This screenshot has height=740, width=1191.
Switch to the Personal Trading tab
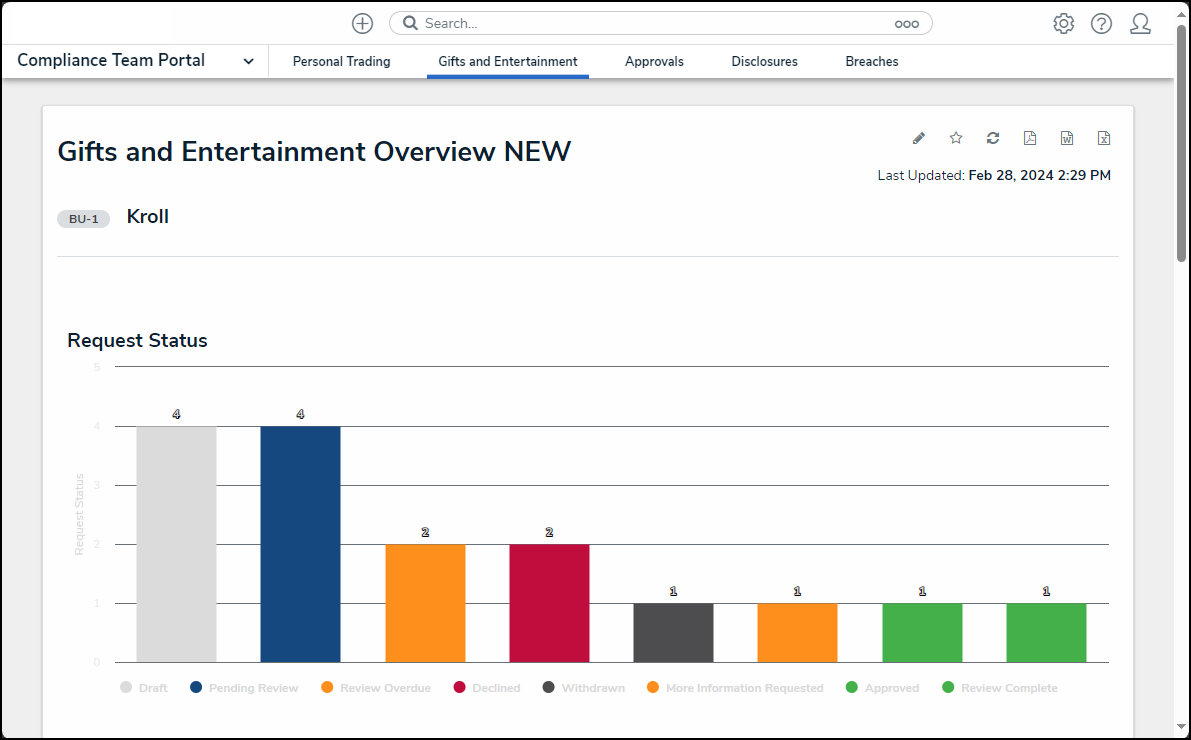pyautogui.click(x=341, y=62)
